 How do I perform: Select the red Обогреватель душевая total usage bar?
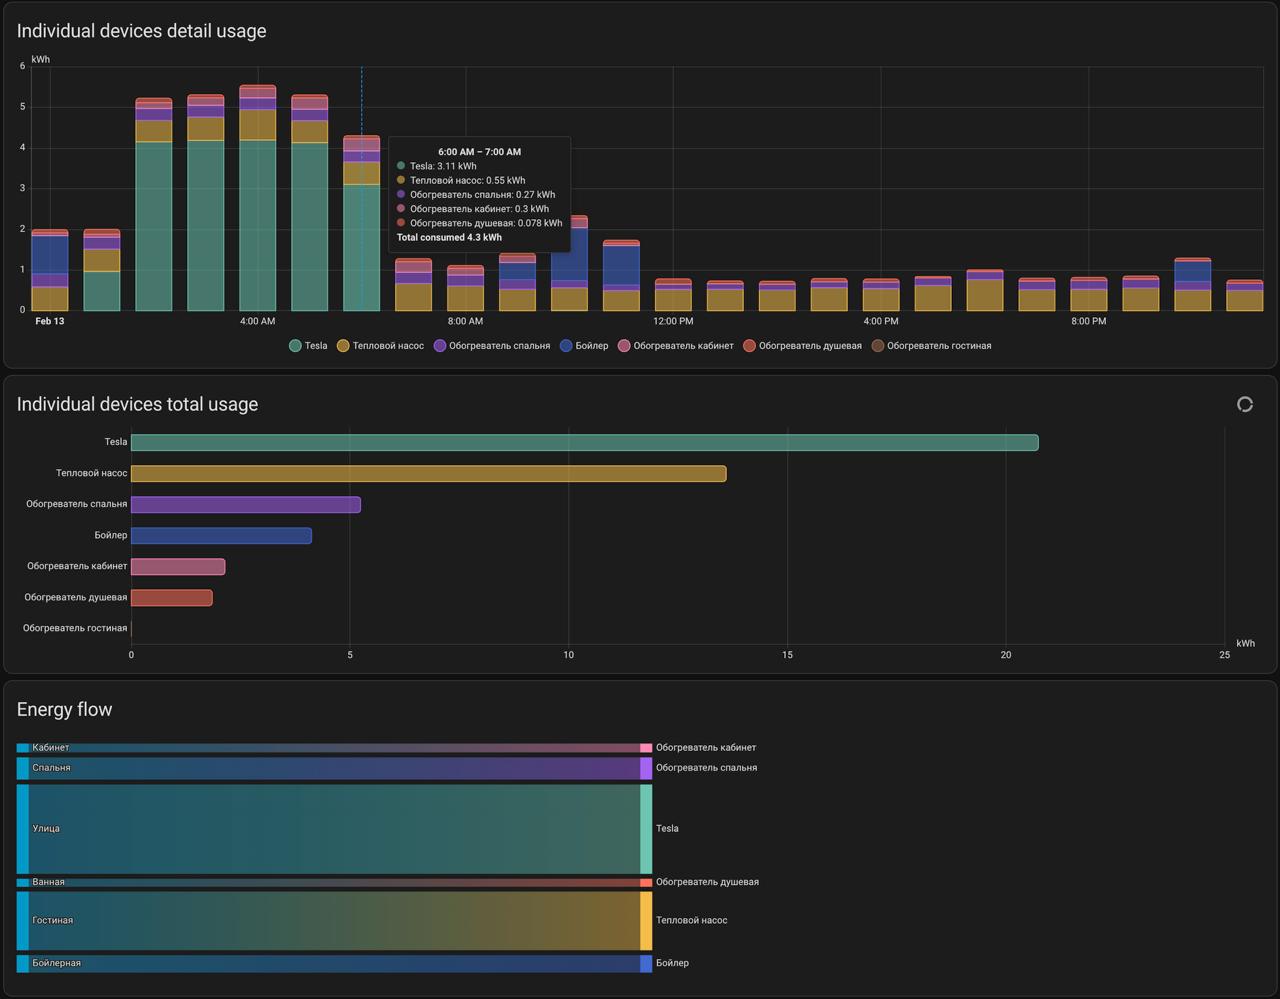click(171, 597)
